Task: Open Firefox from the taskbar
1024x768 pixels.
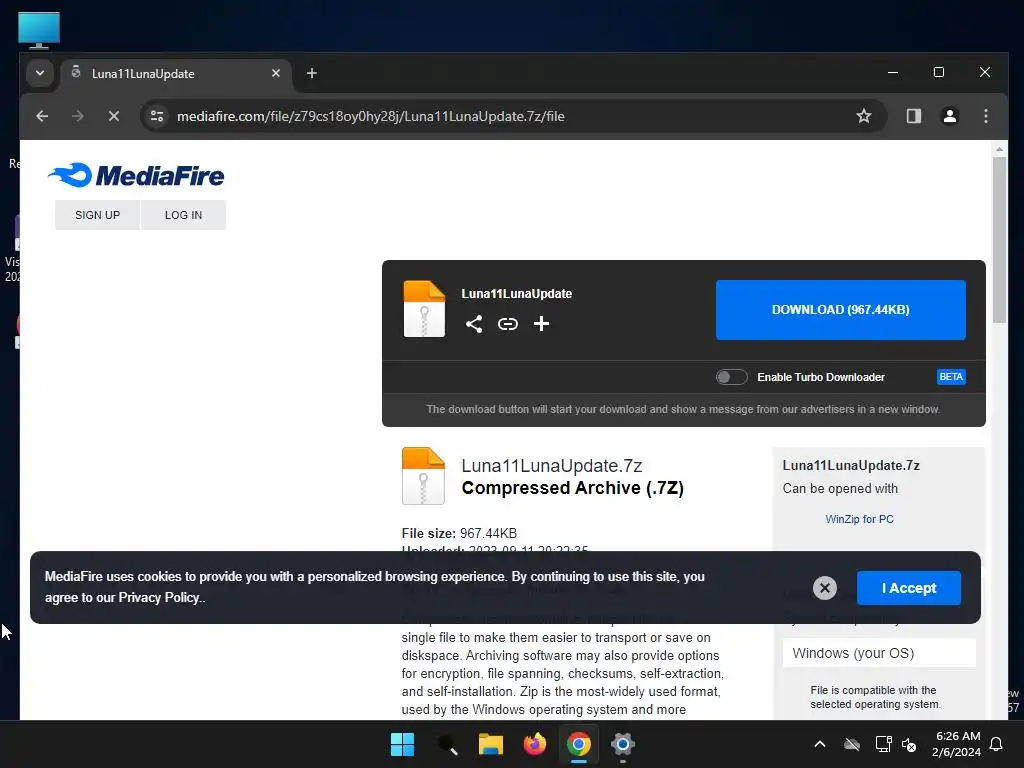Action: coord(535,744)
